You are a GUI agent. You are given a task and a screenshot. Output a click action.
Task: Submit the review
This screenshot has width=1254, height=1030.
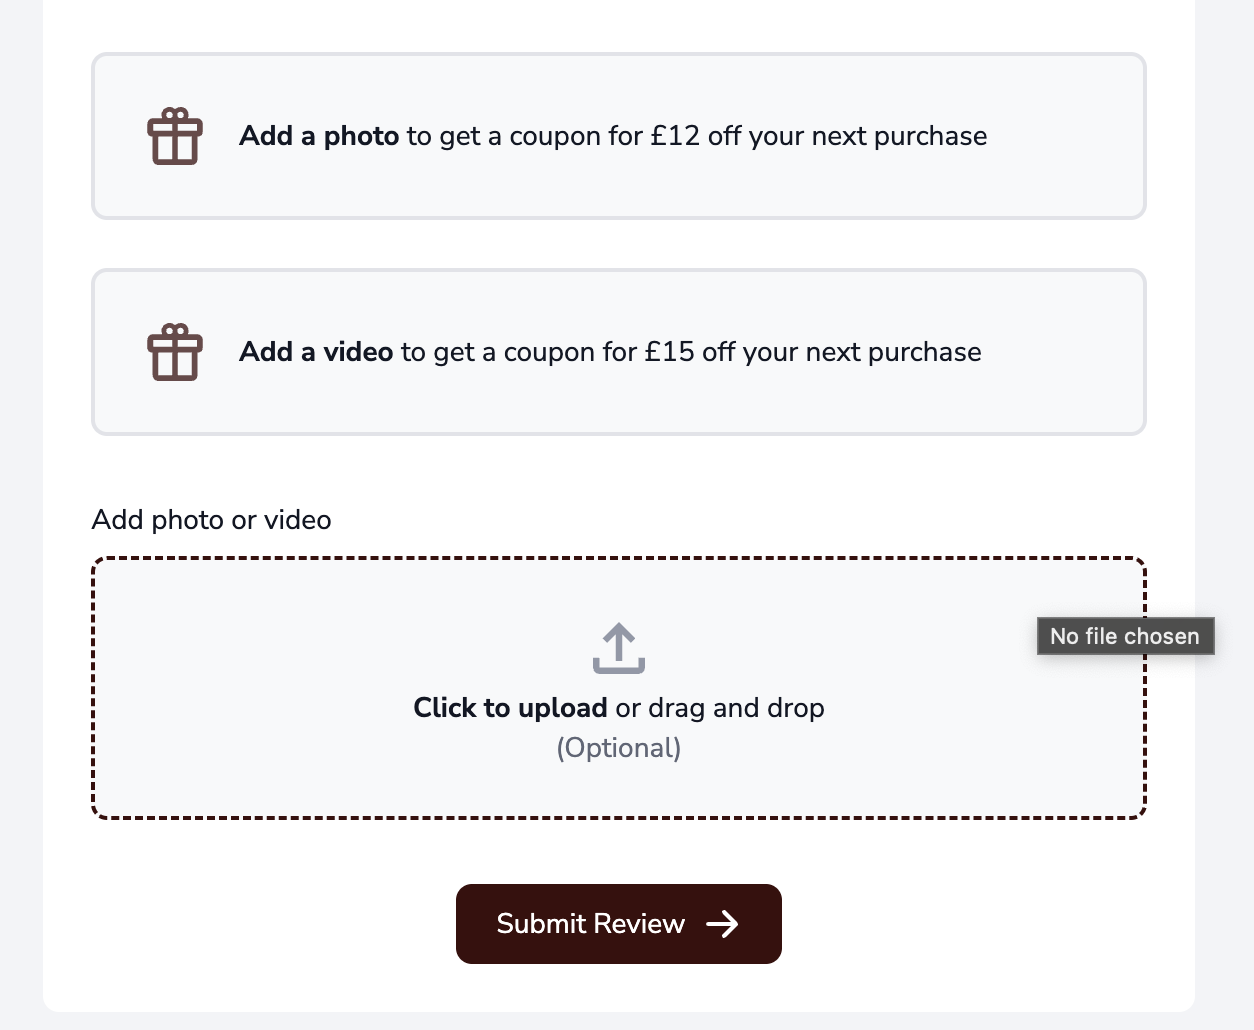tap(619, 924)
